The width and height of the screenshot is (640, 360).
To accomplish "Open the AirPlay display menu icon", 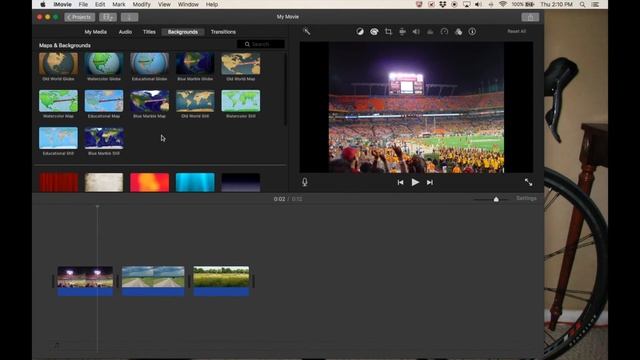I will point(467,4).
